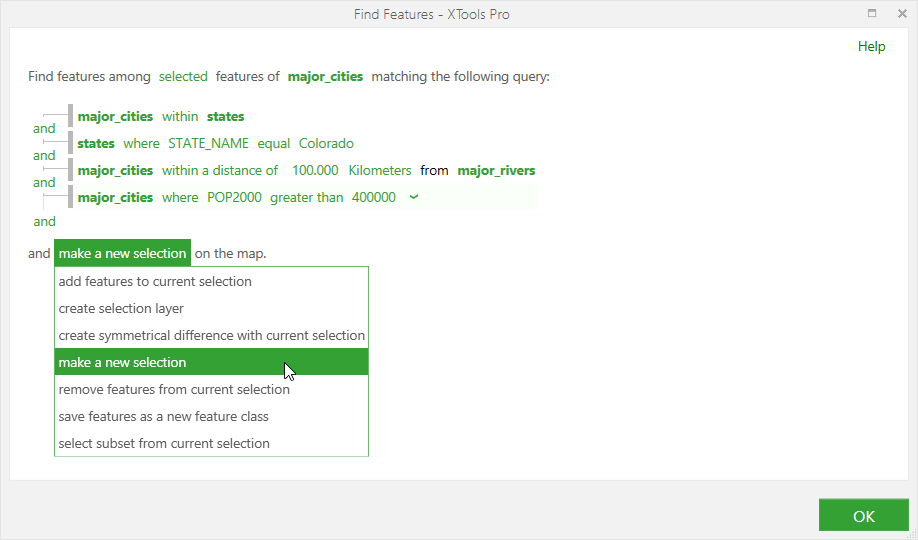This screenshot has width=918, height=540.
Task: Change 'within a distance of' operator
Action: click(x=220, y=170)
